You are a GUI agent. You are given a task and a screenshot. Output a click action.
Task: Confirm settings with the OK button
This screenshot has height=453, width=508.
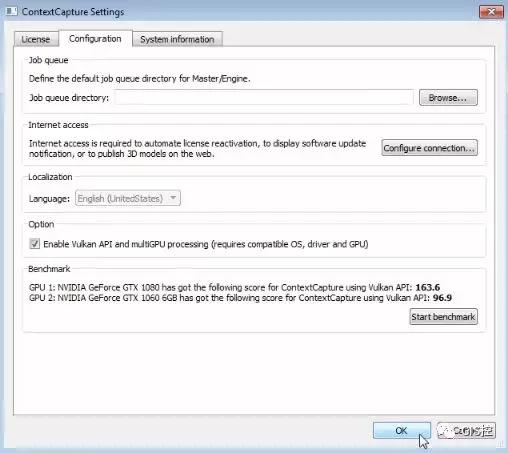point(402,431)
